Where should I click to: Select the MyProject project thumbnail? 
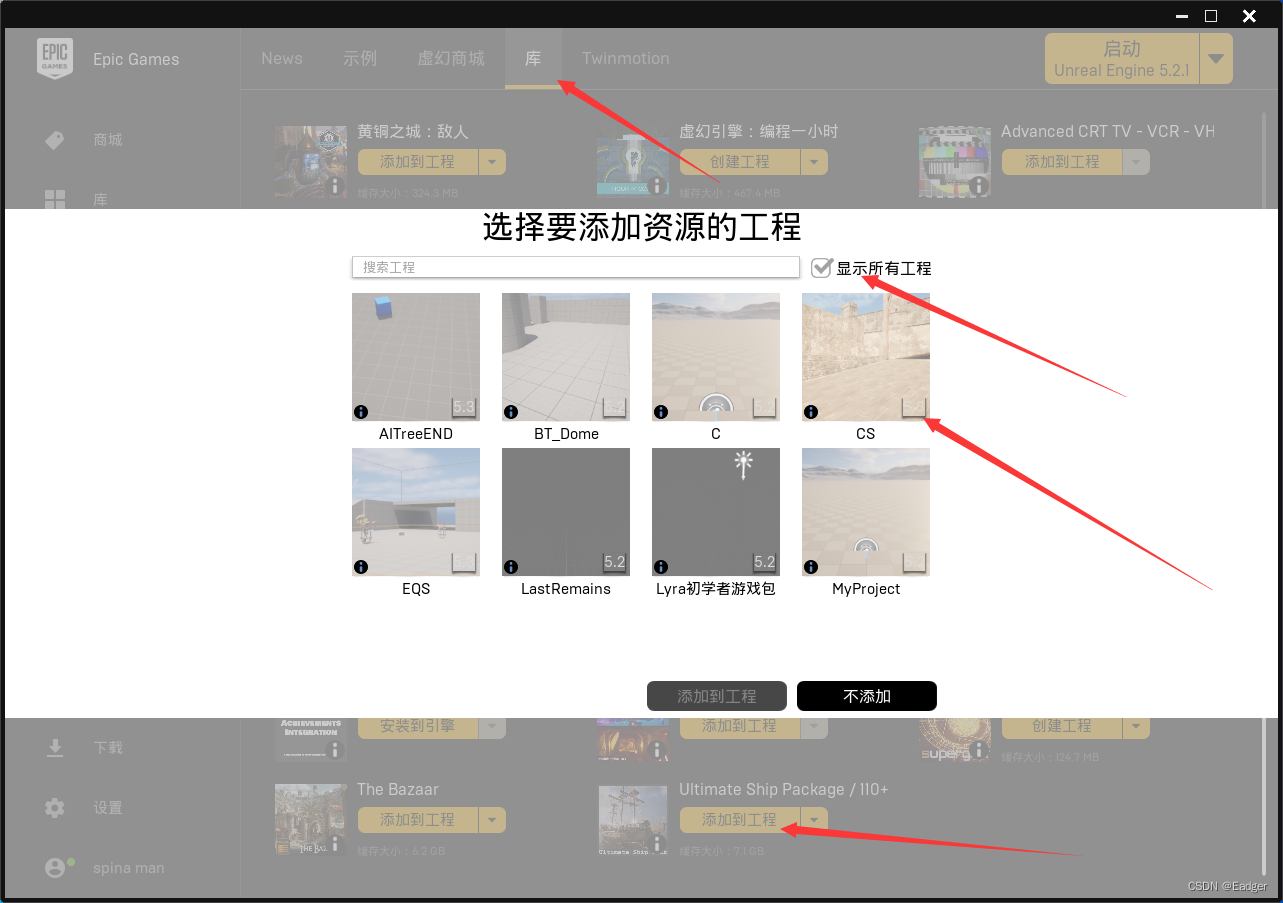click(866, 512)
